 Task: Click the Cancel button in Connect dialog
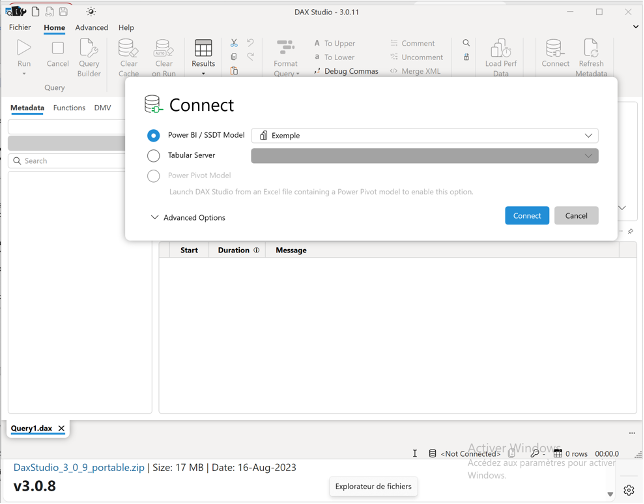(576, 216)
